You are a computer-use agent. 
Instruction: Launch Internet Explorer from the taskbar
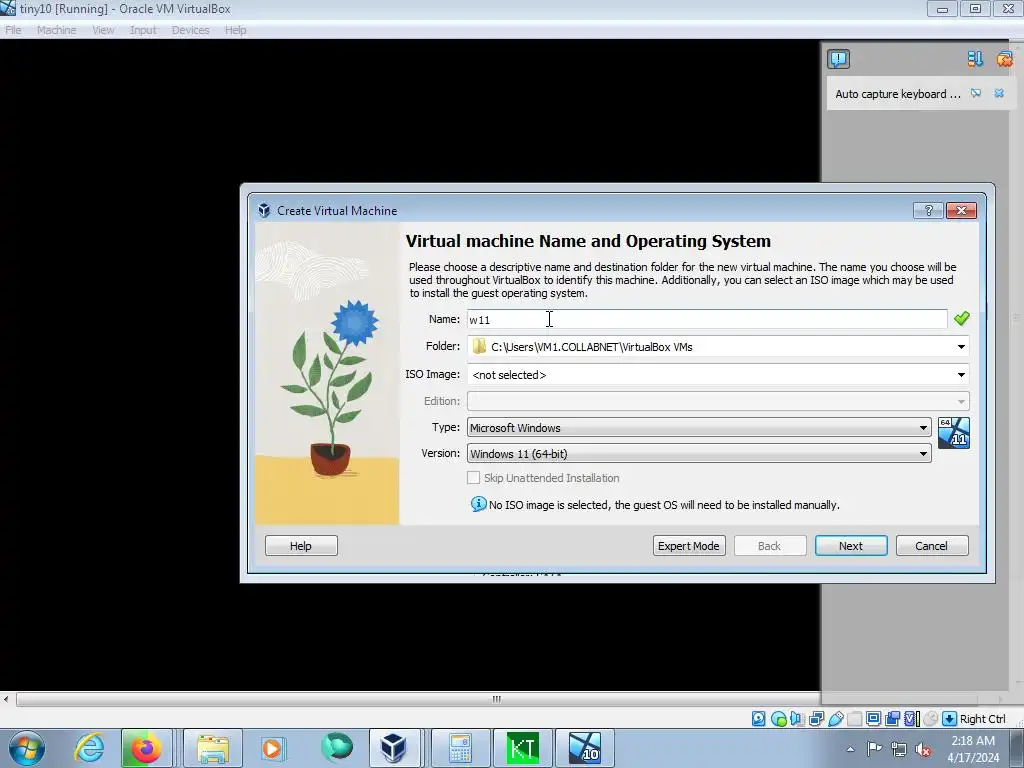point(89,748)
